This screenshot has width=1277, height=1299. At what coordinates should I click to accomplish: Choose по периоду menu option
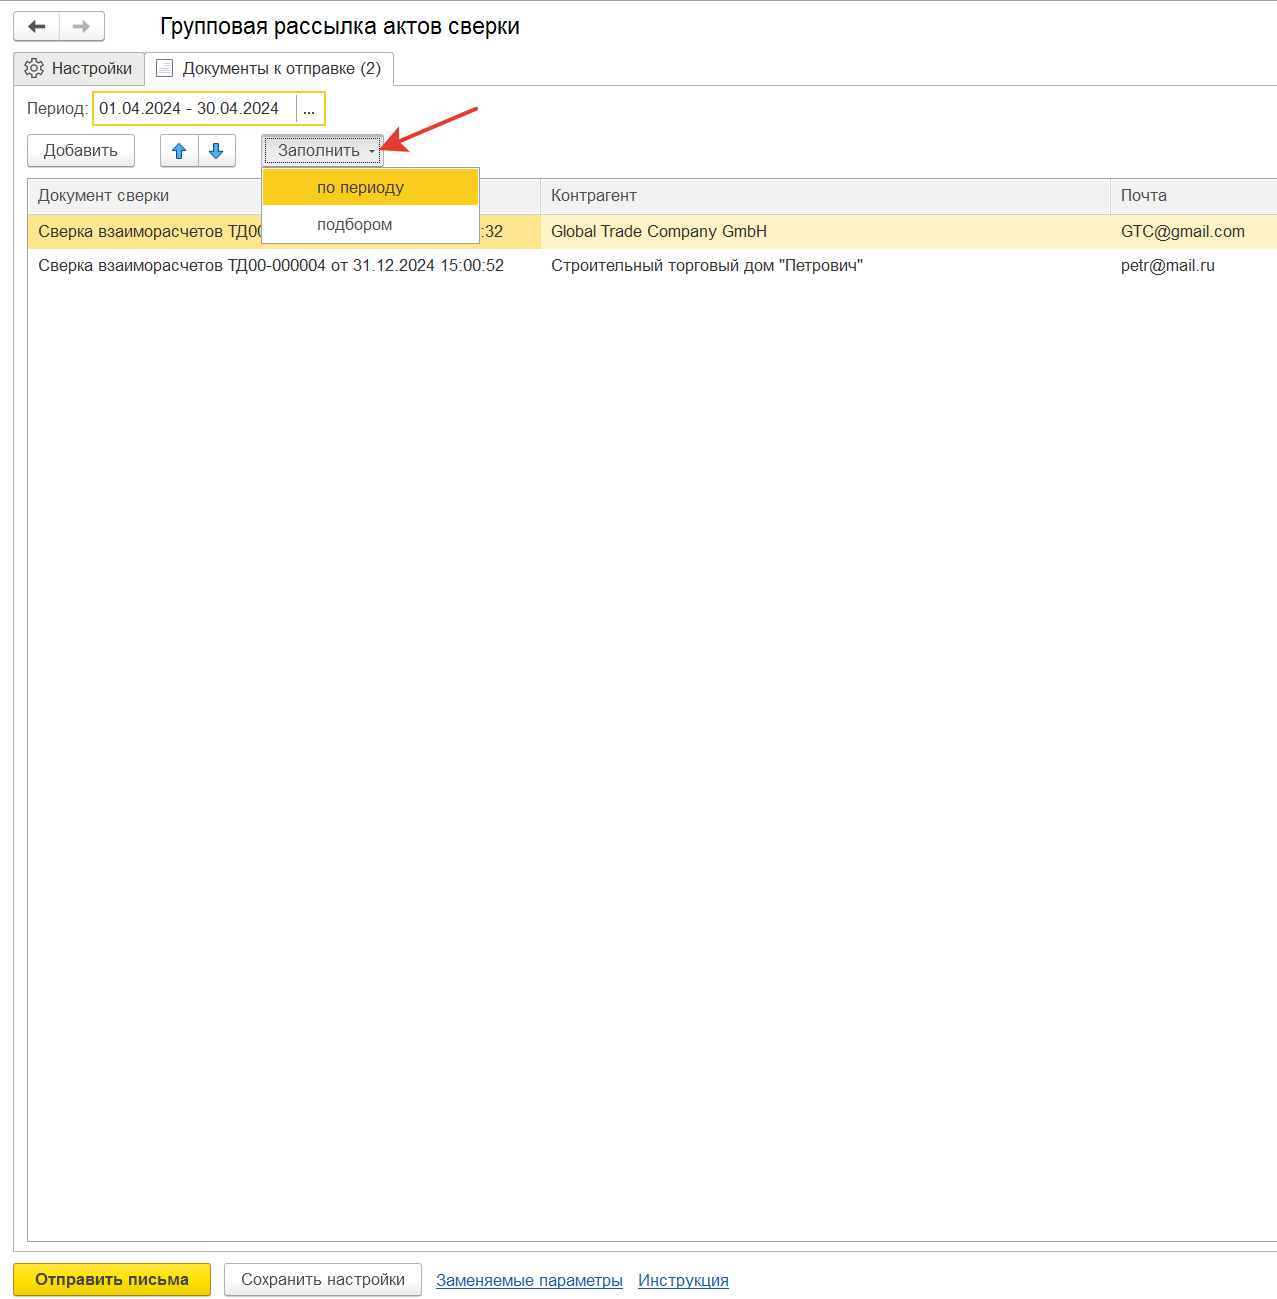370,187
